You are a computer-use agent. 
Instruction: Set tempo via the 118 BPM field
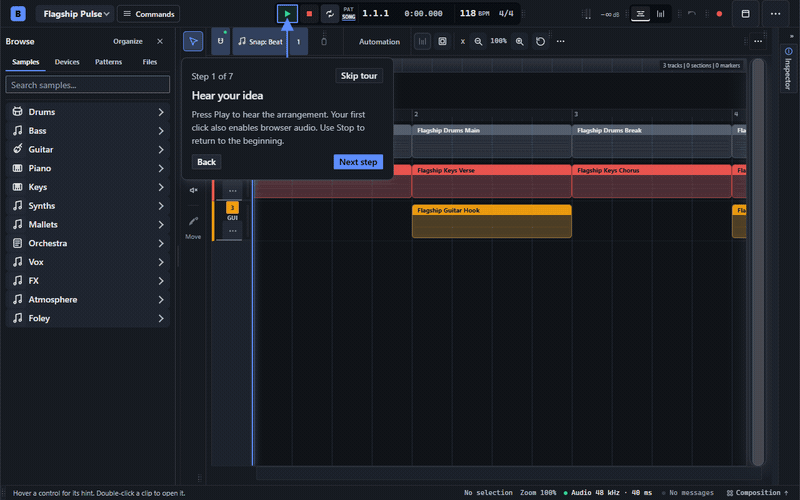[x=474, y=13]
